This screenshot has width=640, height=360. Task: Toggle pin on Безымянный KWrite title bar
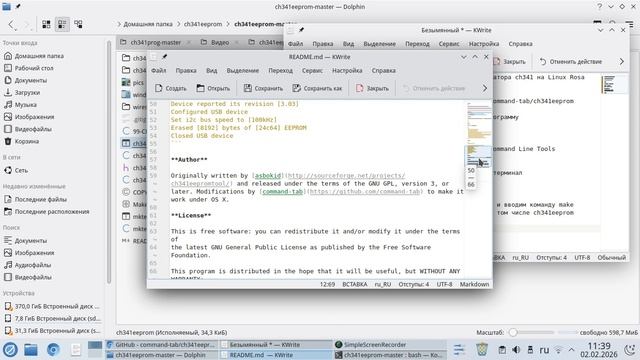point(301,30)
